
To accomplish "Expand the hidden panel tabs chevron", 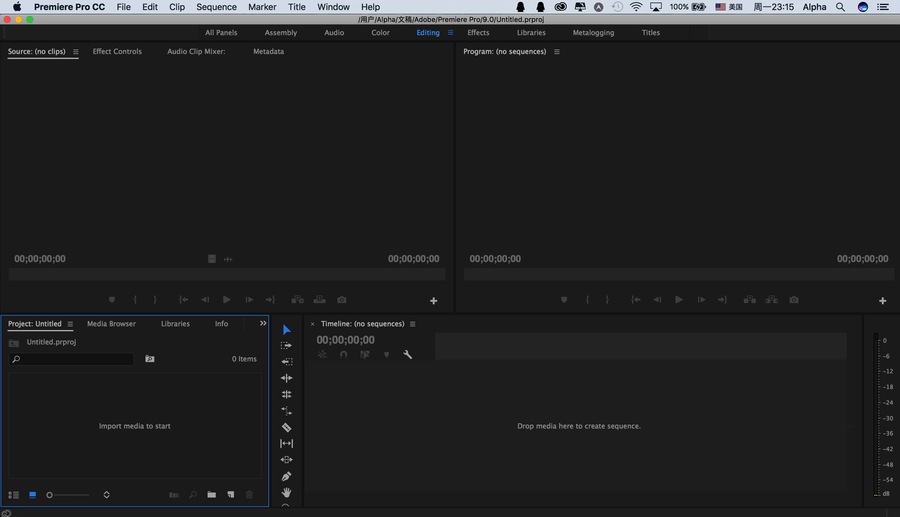I will point(263,323).
